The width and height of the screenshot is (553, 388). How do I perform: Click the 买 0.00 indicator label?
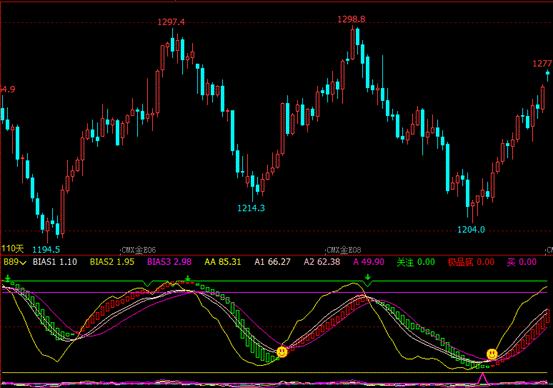click(522, 262)
